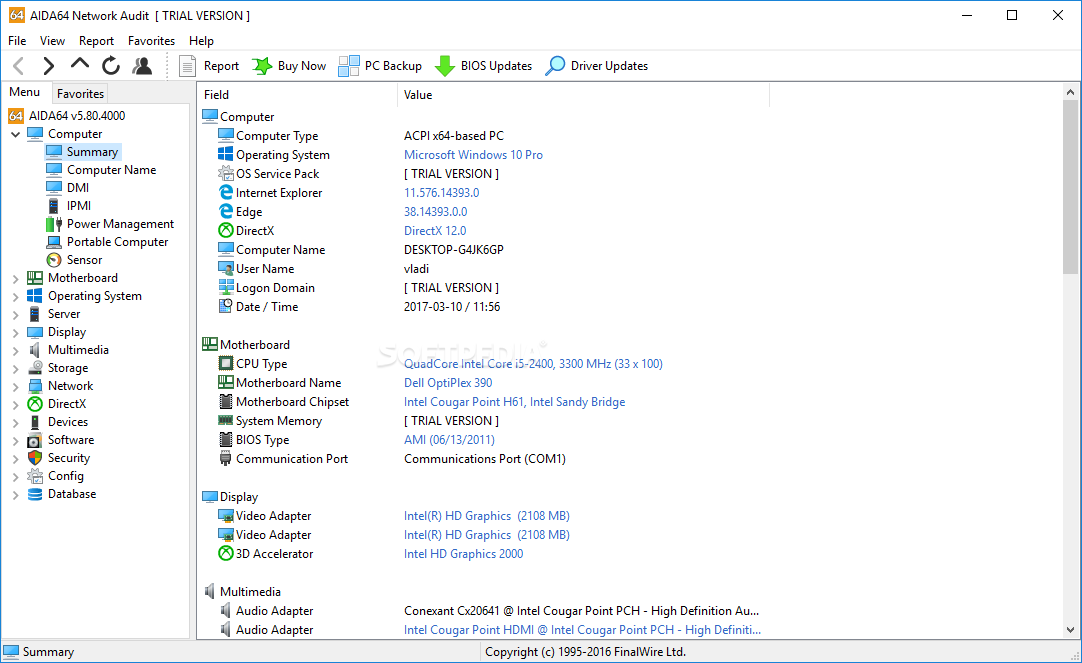Click the scrollbar up arrow

point(1070,92)
